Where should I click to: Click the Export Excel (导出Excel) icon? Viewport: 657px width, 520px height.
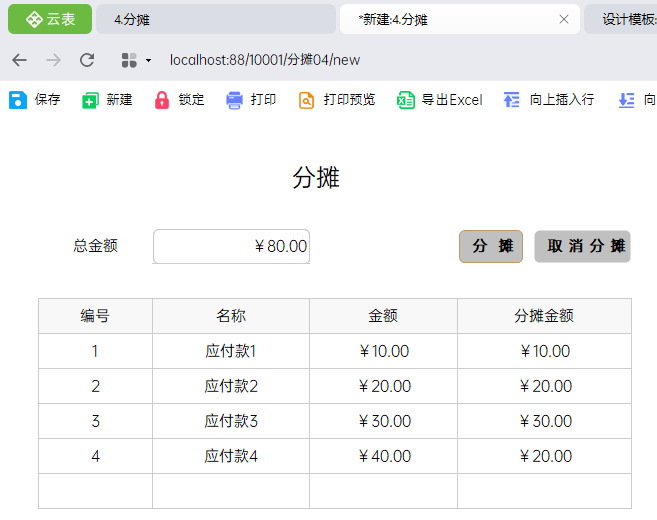click(406, 100)
